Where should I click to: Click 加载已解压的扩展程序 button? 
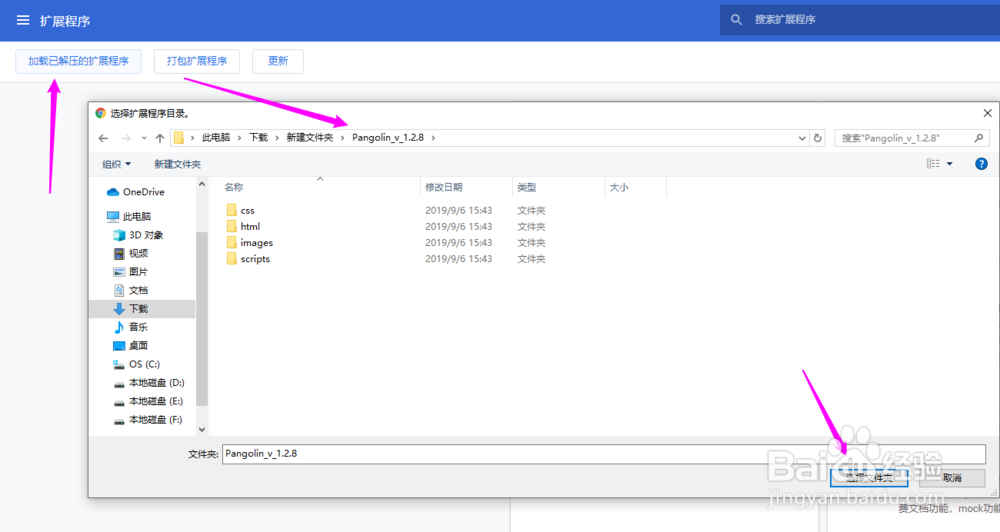point(78,61)
